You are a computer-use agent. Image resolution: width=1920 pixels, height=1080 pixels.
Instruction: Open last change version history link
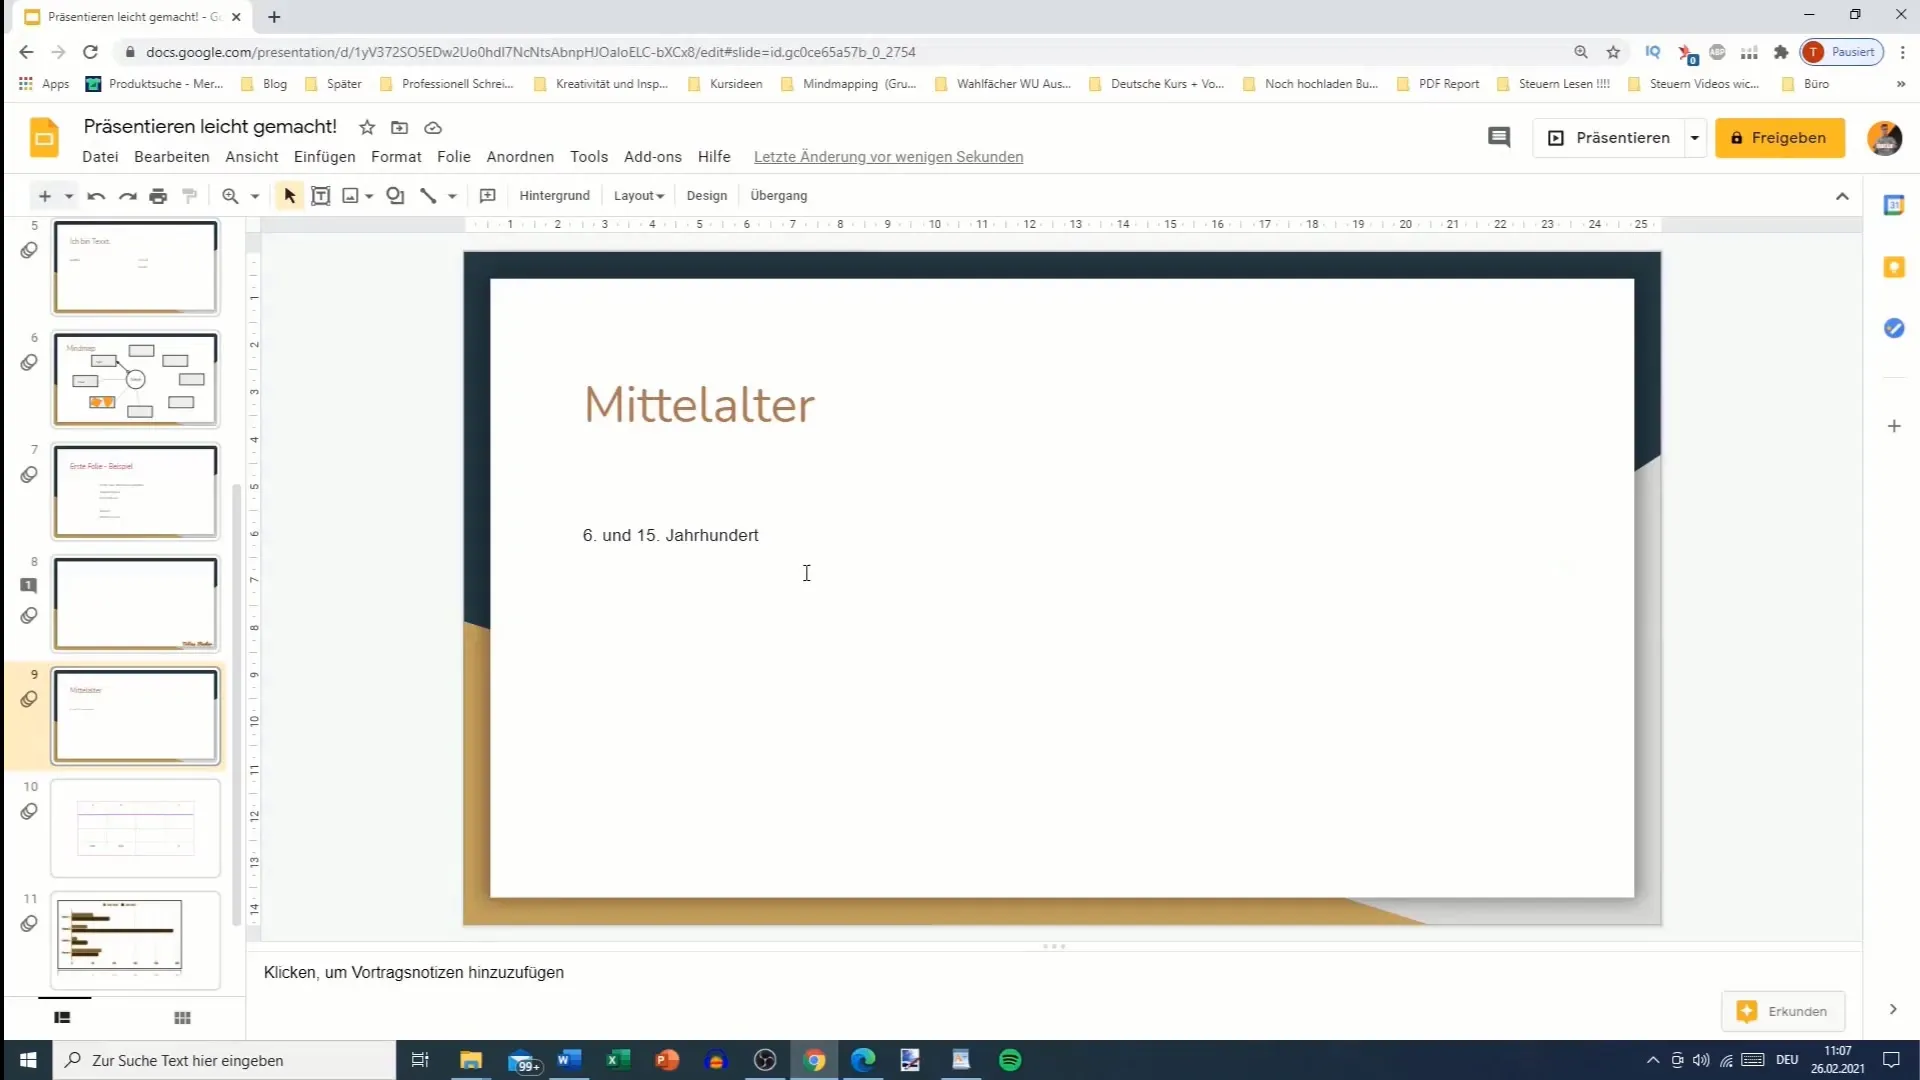click(888, 157)
